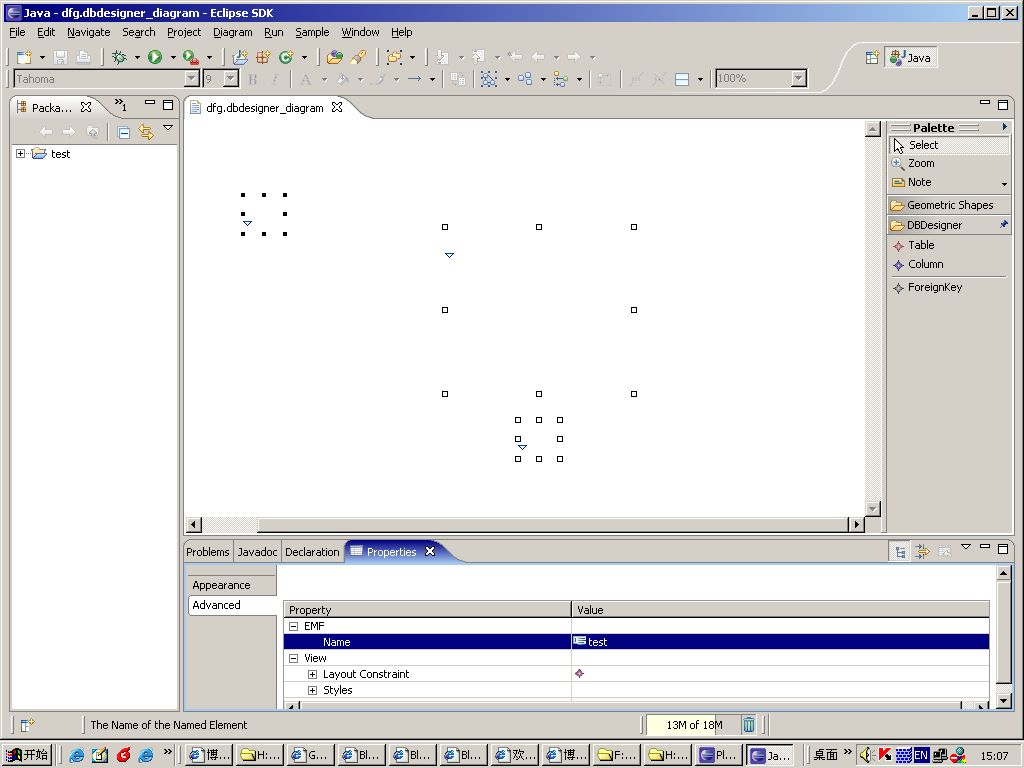Open dropdown arrow beside Run icon
Image resolution: width=1024 pixels, height=768 pixels.
tap(173, 57)
